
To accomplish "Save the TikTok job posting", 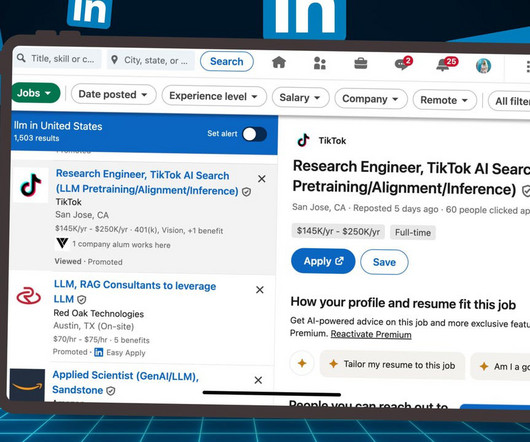I will pos(384,262).
